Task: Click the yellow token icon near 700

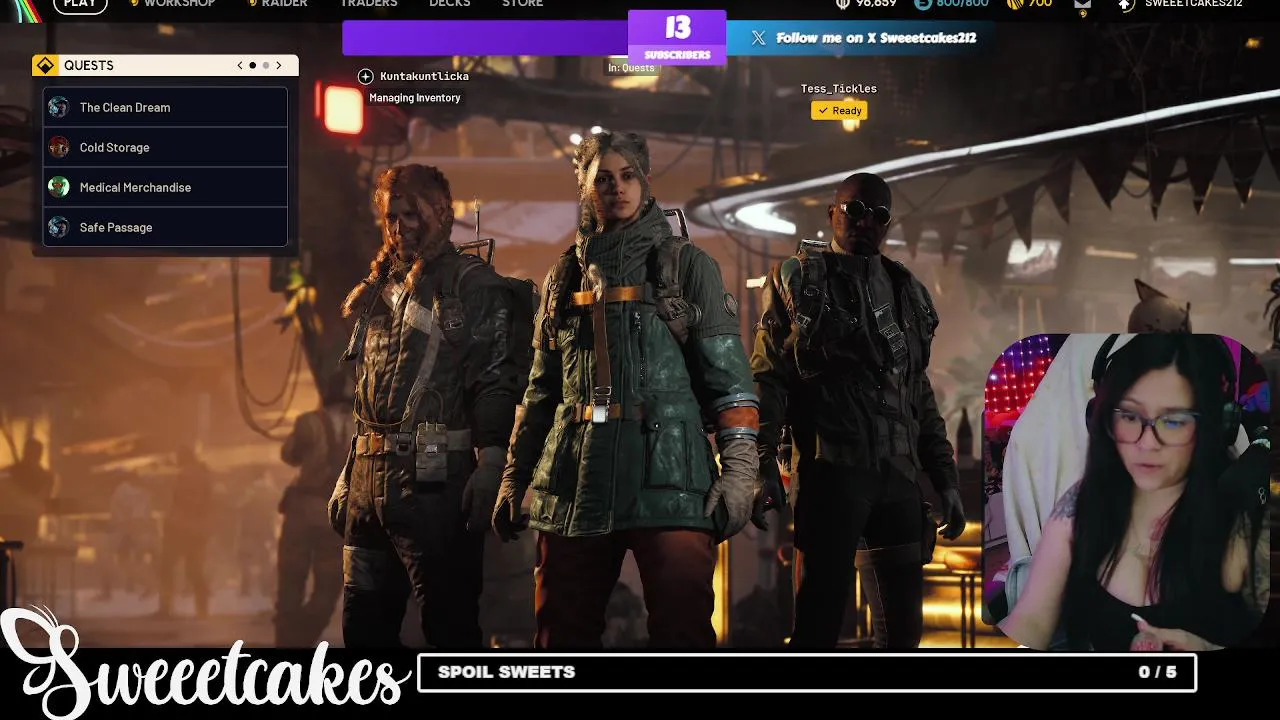Action: click(1014, 3)
